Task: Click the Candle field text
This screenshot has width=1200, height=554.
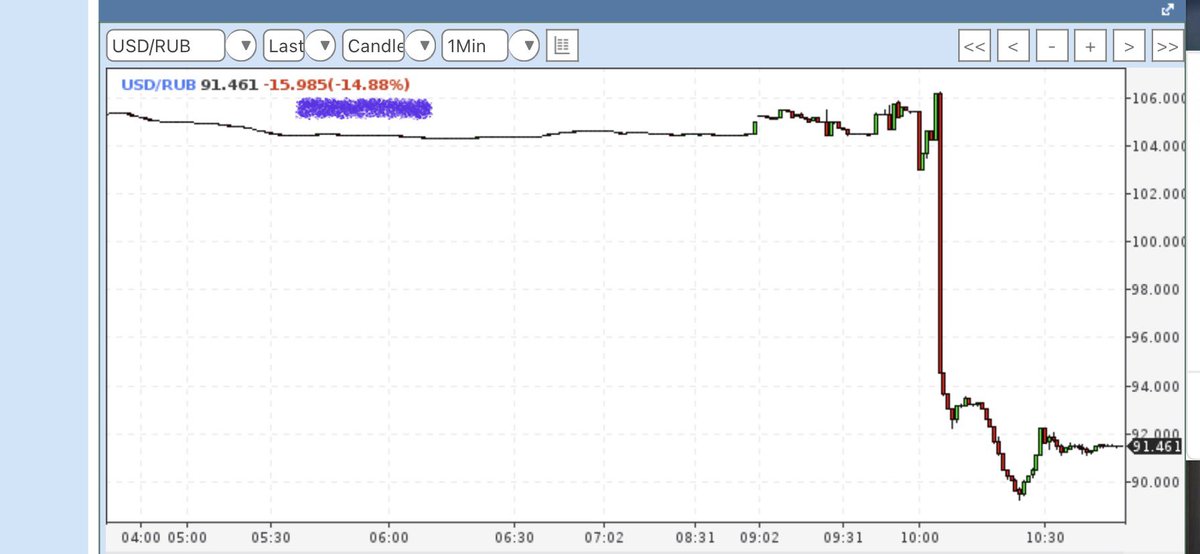Action: point(375,46)
